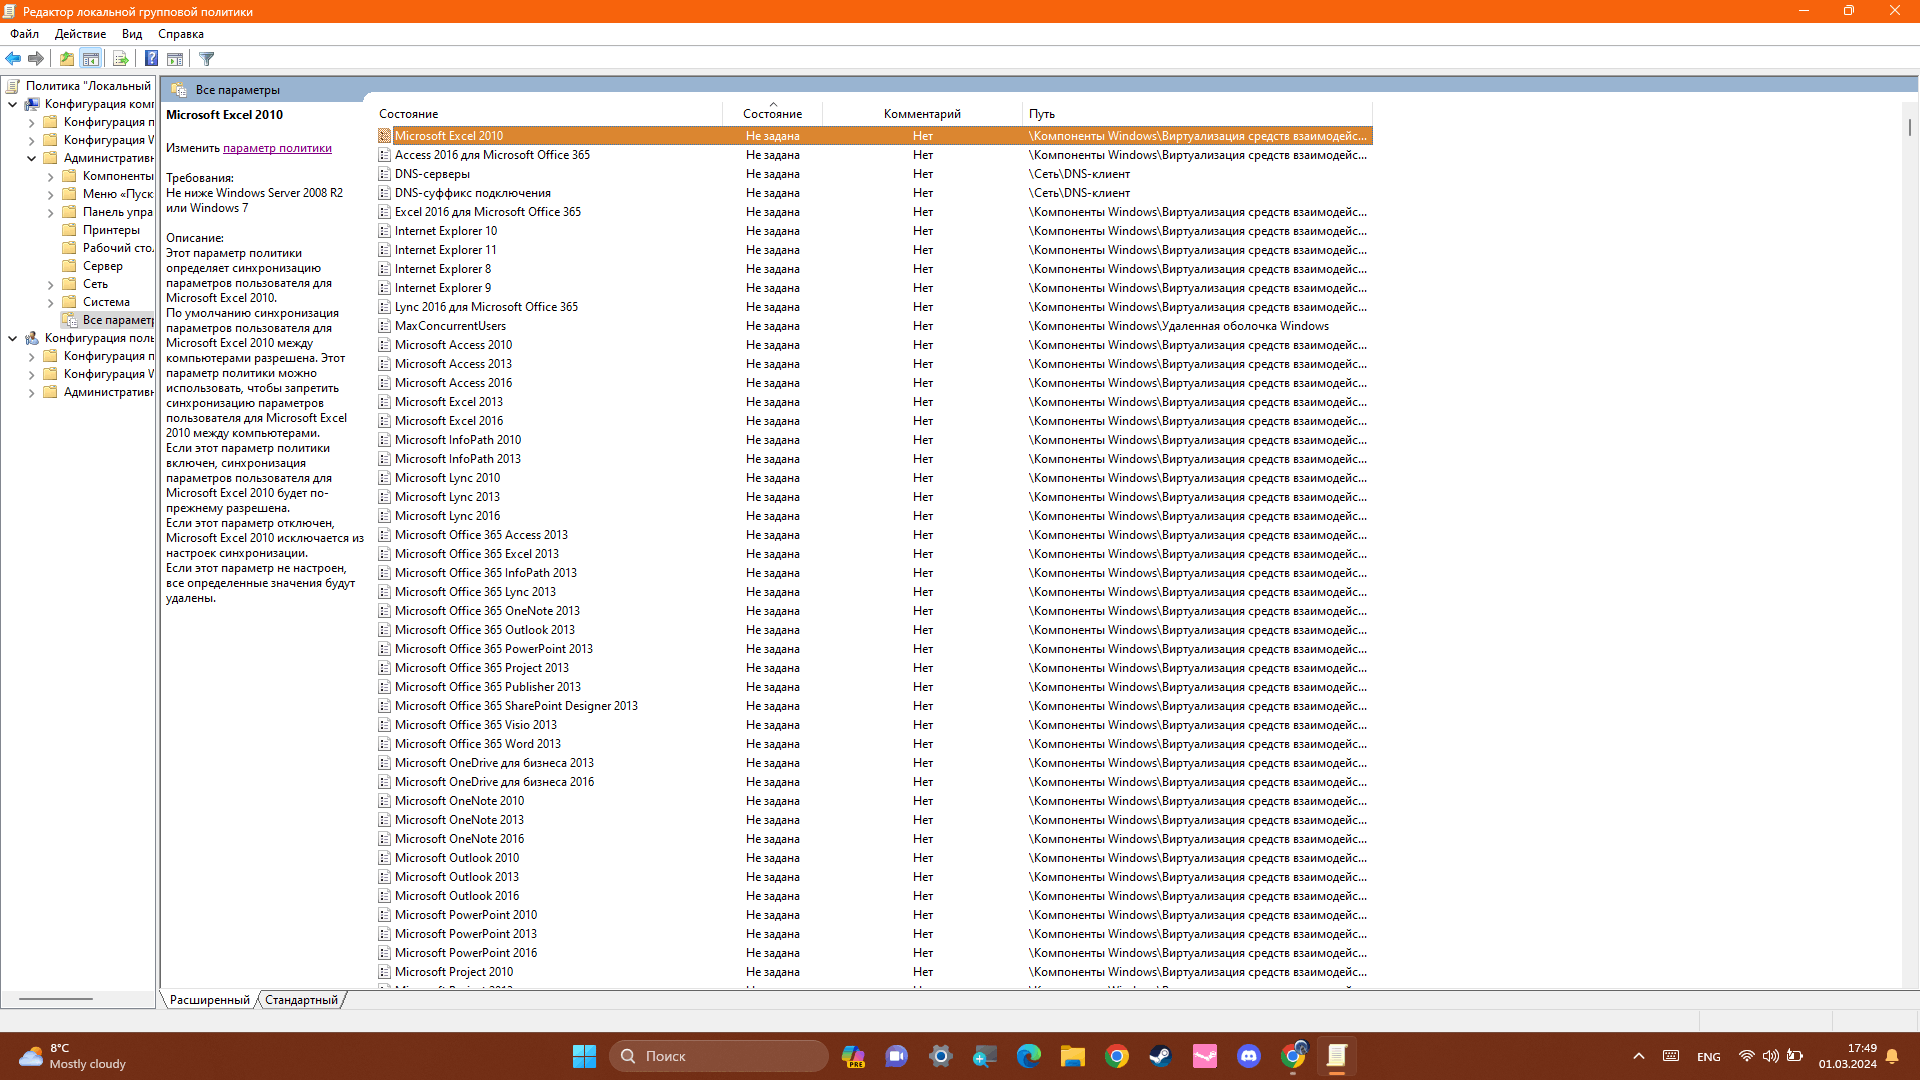
Task: Sort by the Путь column header
Action: tap(1198, 114)
